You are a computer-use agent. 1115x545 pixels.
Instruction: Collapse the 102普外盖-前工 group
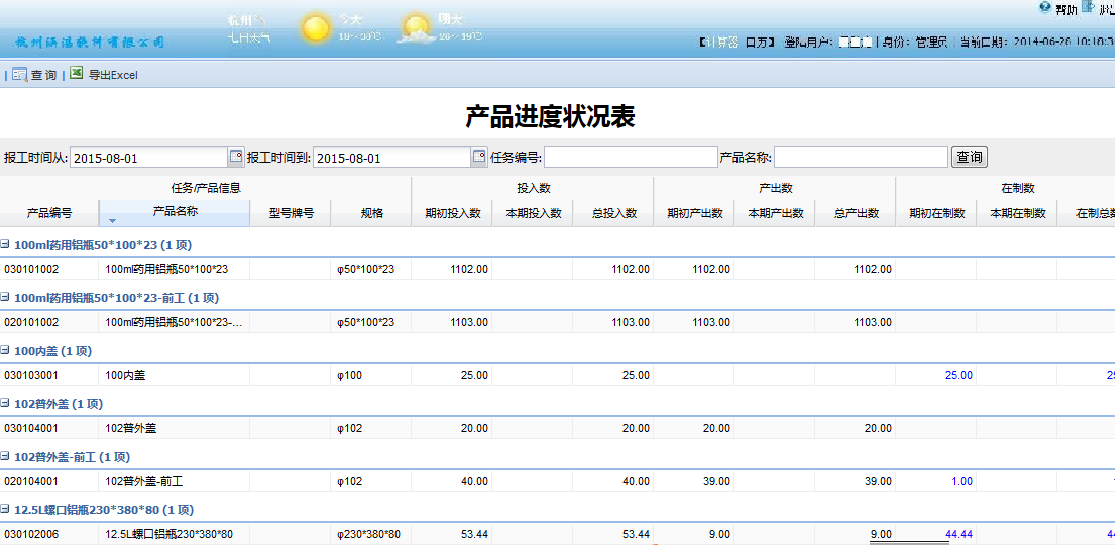click(x=5, y=457)
